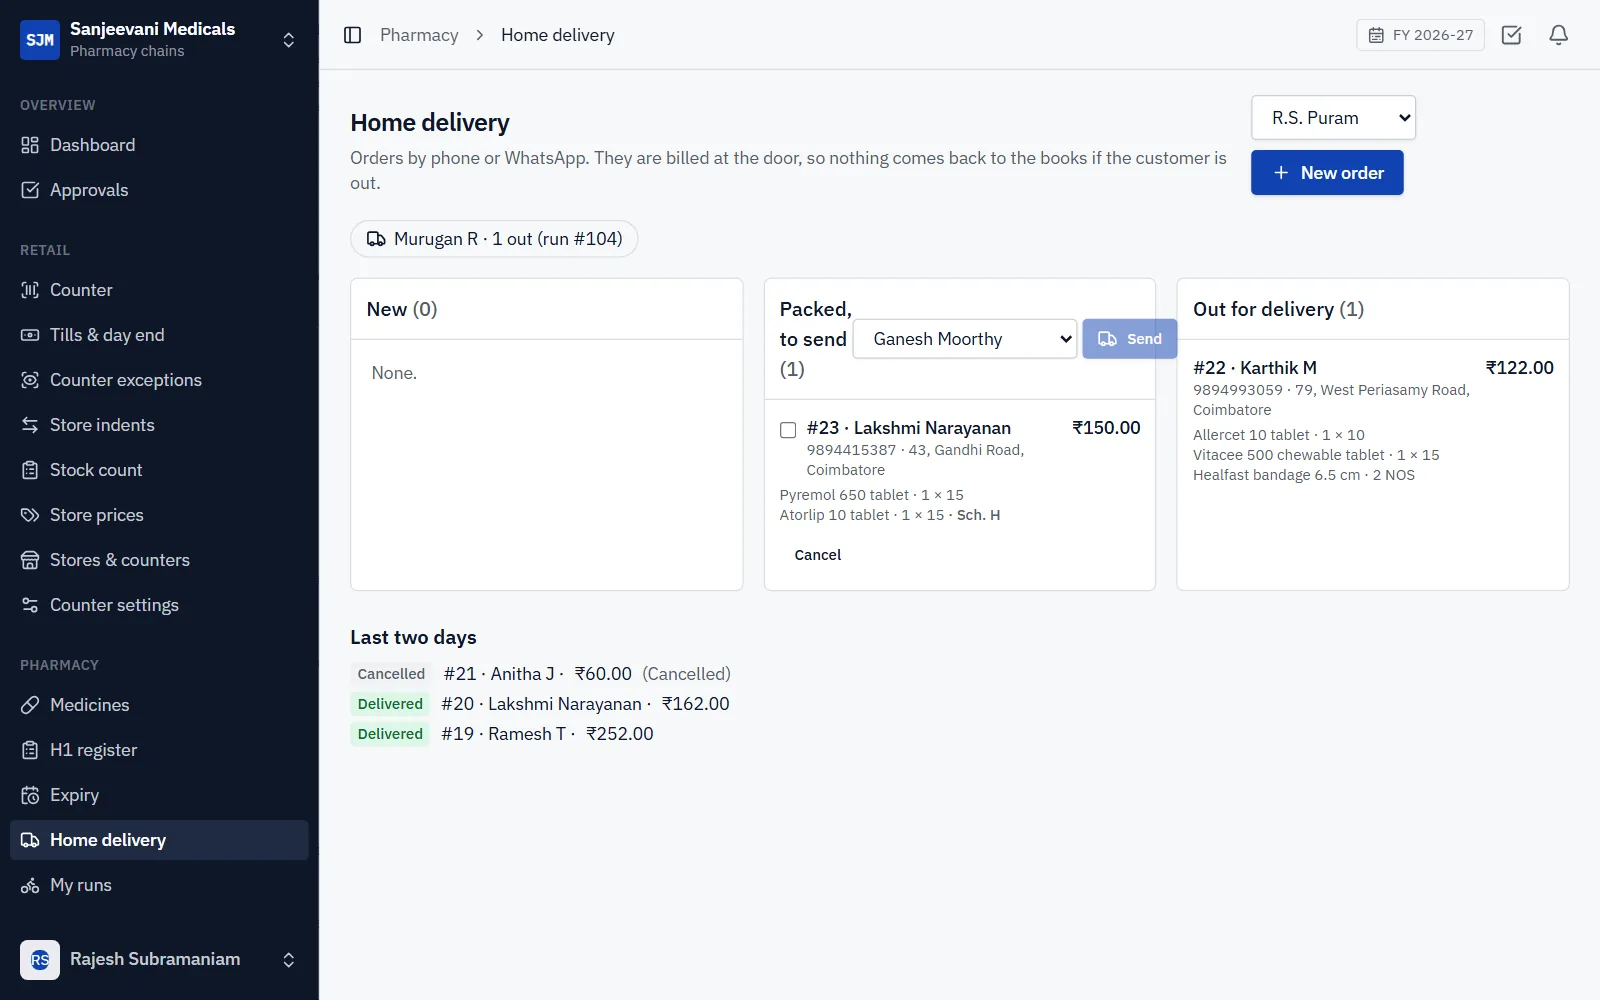This screenshot has width=1600, height=1000.
Task: Click the Send button
Action: (1129, 339)
